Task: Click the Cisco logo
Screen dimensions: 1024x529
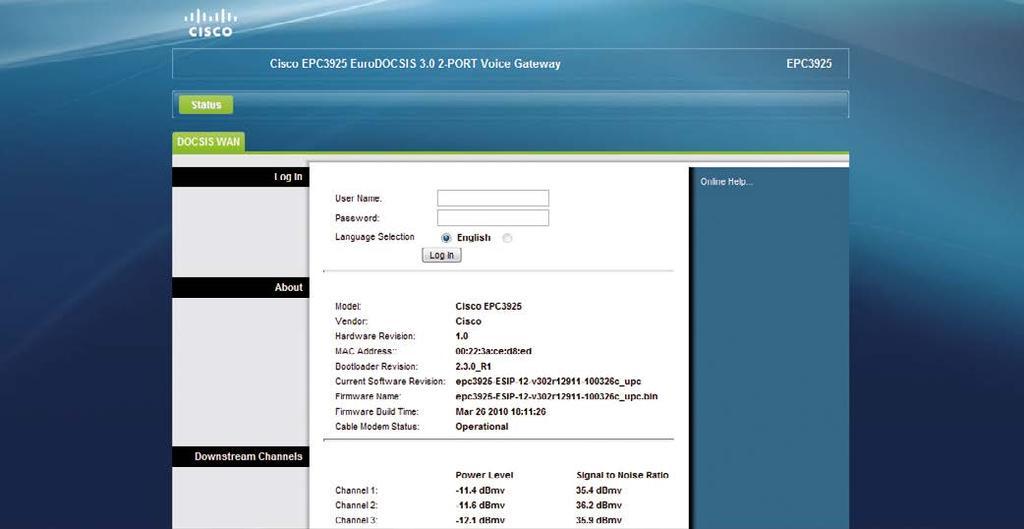Action: click(210, 23)
